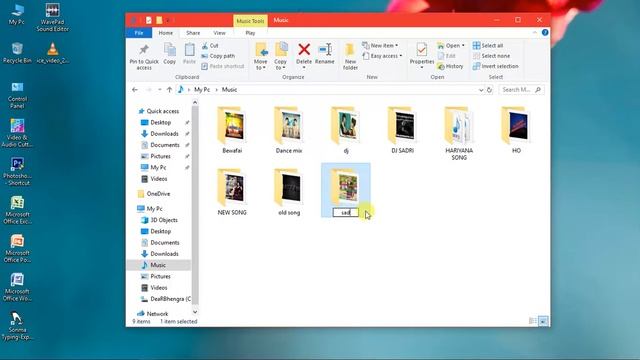This screenshot has height=360, width=640.
Task: Open recent locations dropdown arrow
Action: (160, 90)
